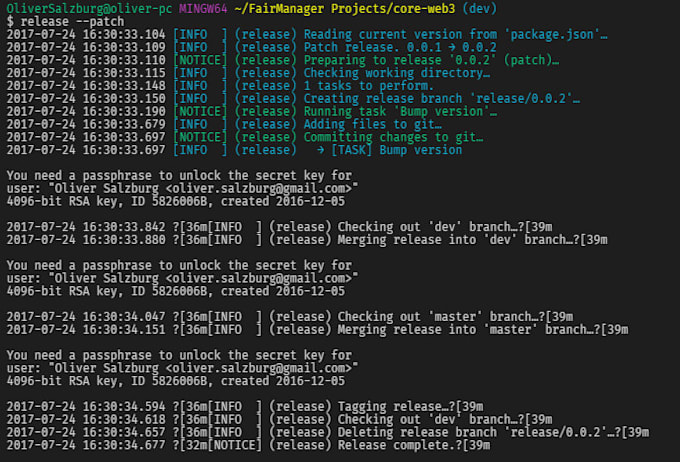680x462 pixels.
Task: Click the third '4096-bit RSA key' line
Action: click(x=176, y=381)
